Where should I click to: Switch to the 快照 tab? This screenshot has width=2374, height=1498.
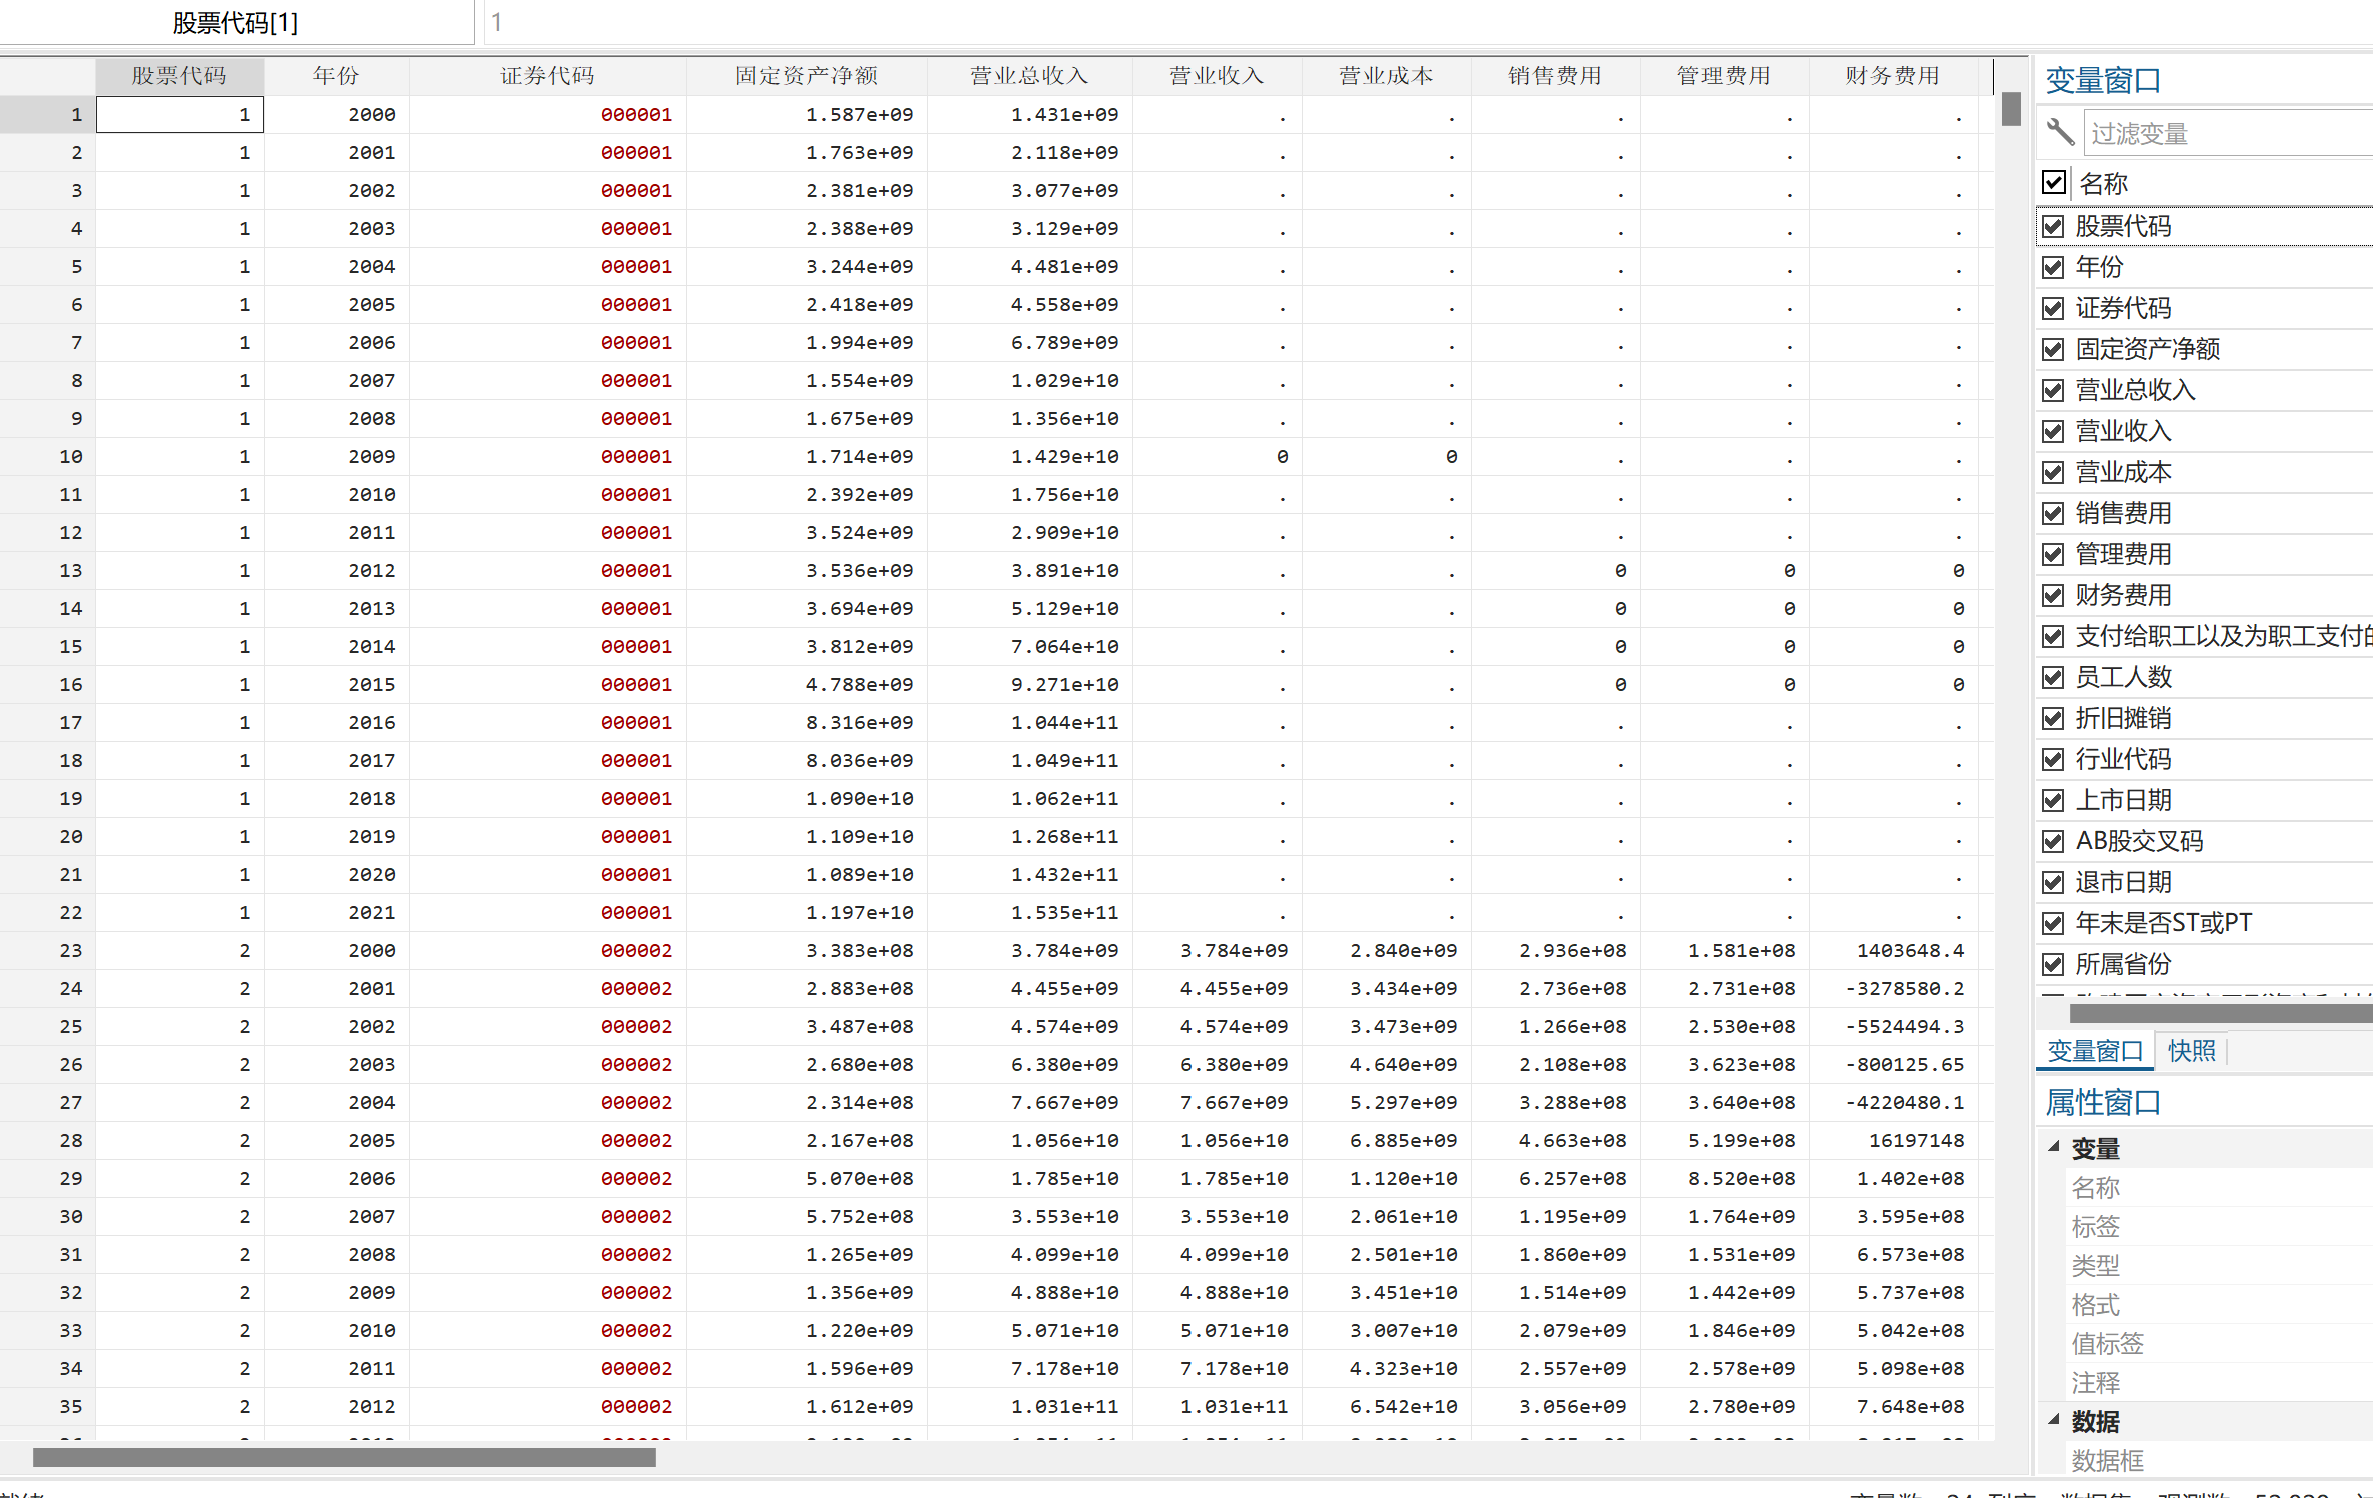pos(2191,1051)
